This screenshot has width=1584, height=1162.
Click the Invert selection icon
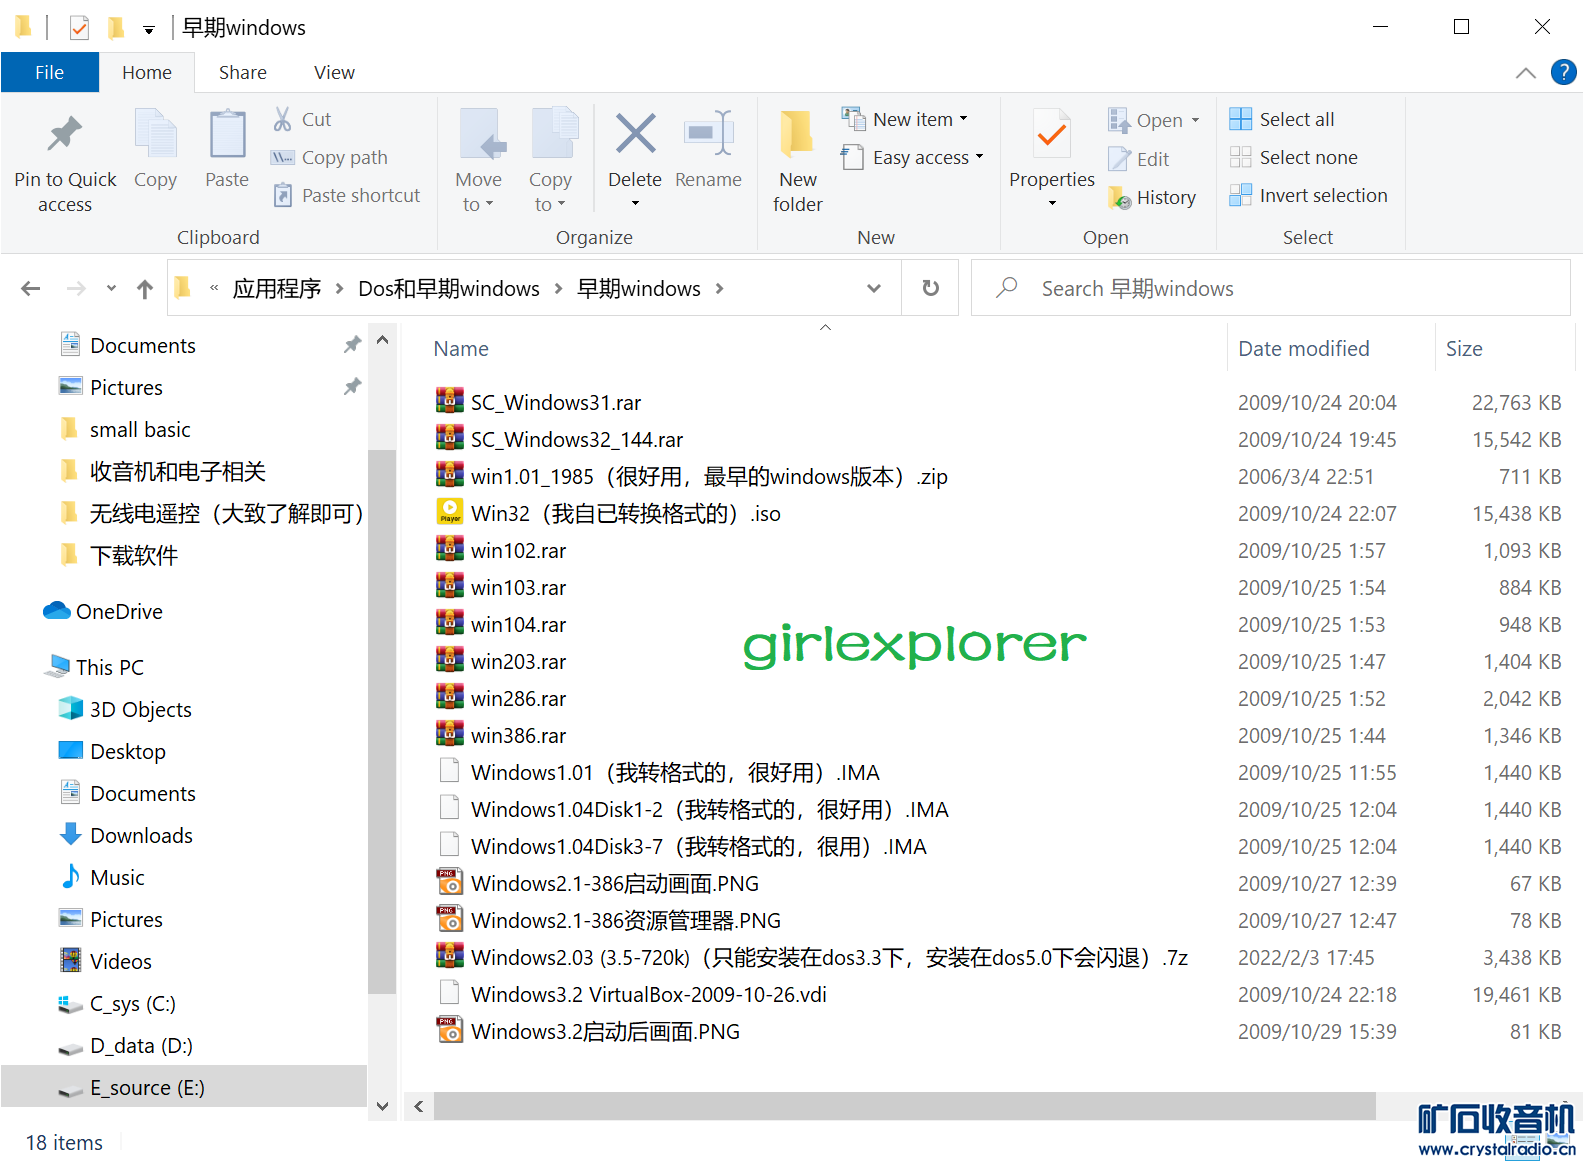tap(1240, 195)
